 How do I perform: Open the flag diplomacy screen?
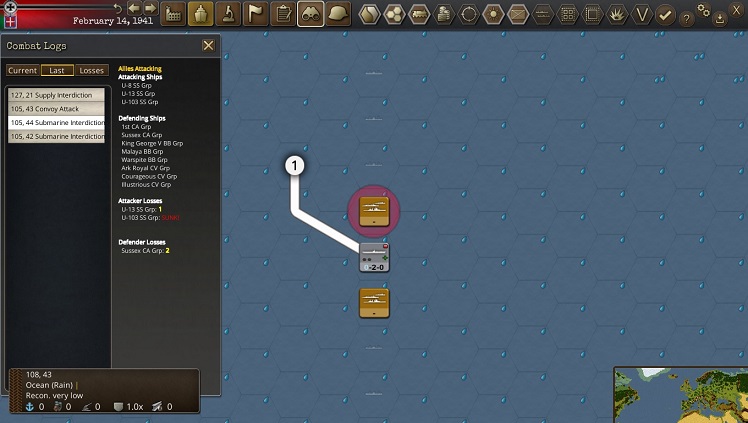[x=256, y=13]
